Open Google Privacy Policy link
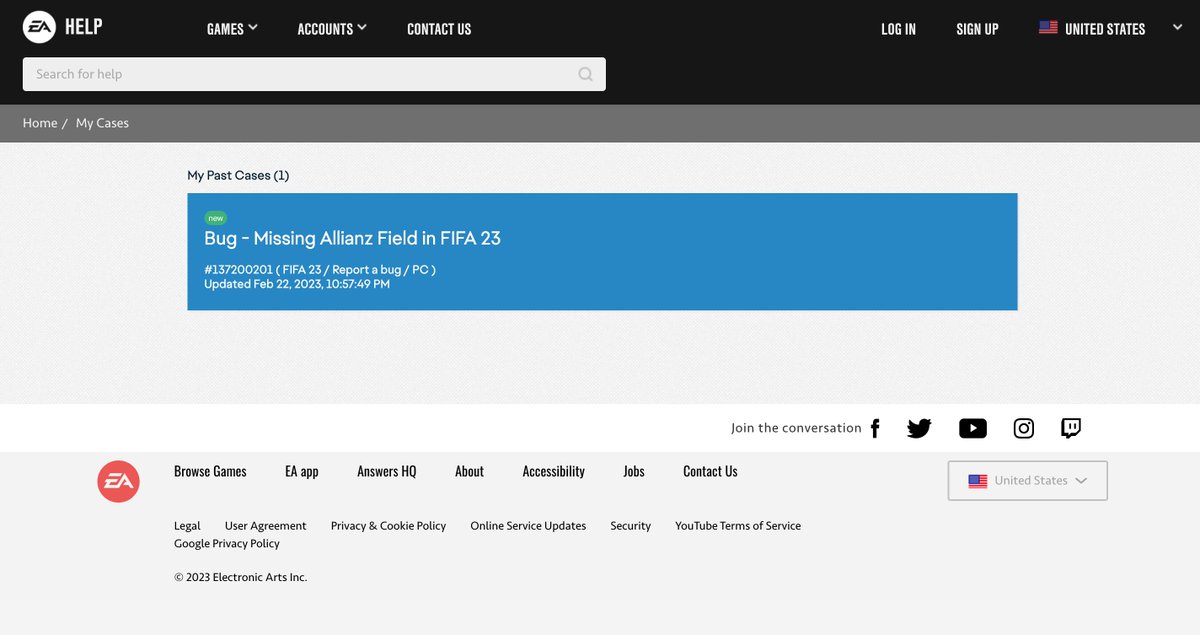 point(227,544)
